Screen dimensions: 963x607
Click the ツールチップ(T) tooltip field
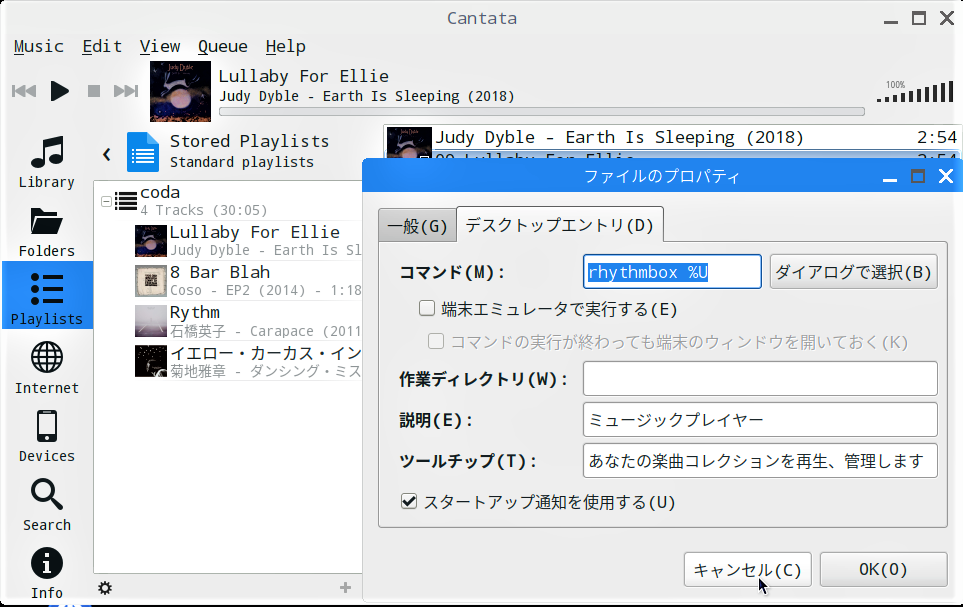760,461
